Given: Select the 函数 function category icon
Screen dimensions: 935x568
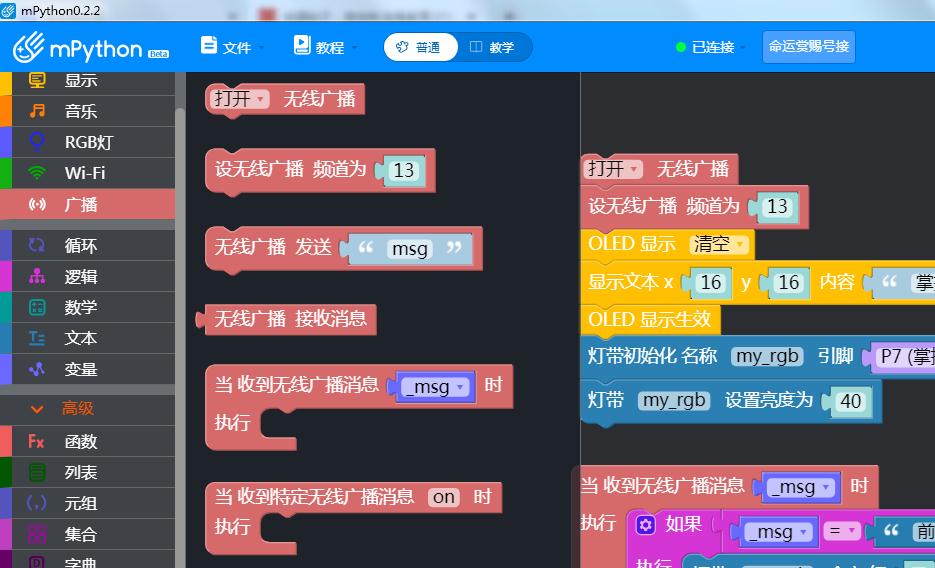Looking at the screenshot, I should [37, 442].
